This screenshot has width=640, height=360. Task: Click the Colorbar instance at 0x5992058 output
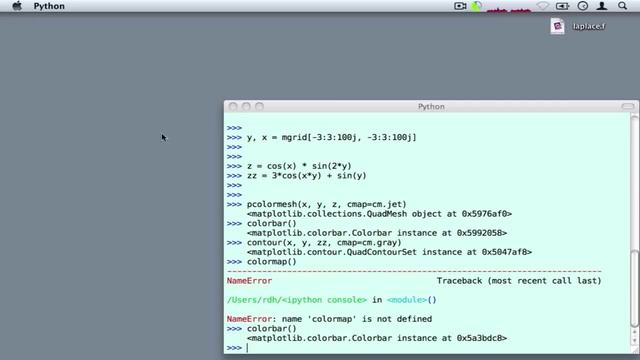(x=377, y=233)
